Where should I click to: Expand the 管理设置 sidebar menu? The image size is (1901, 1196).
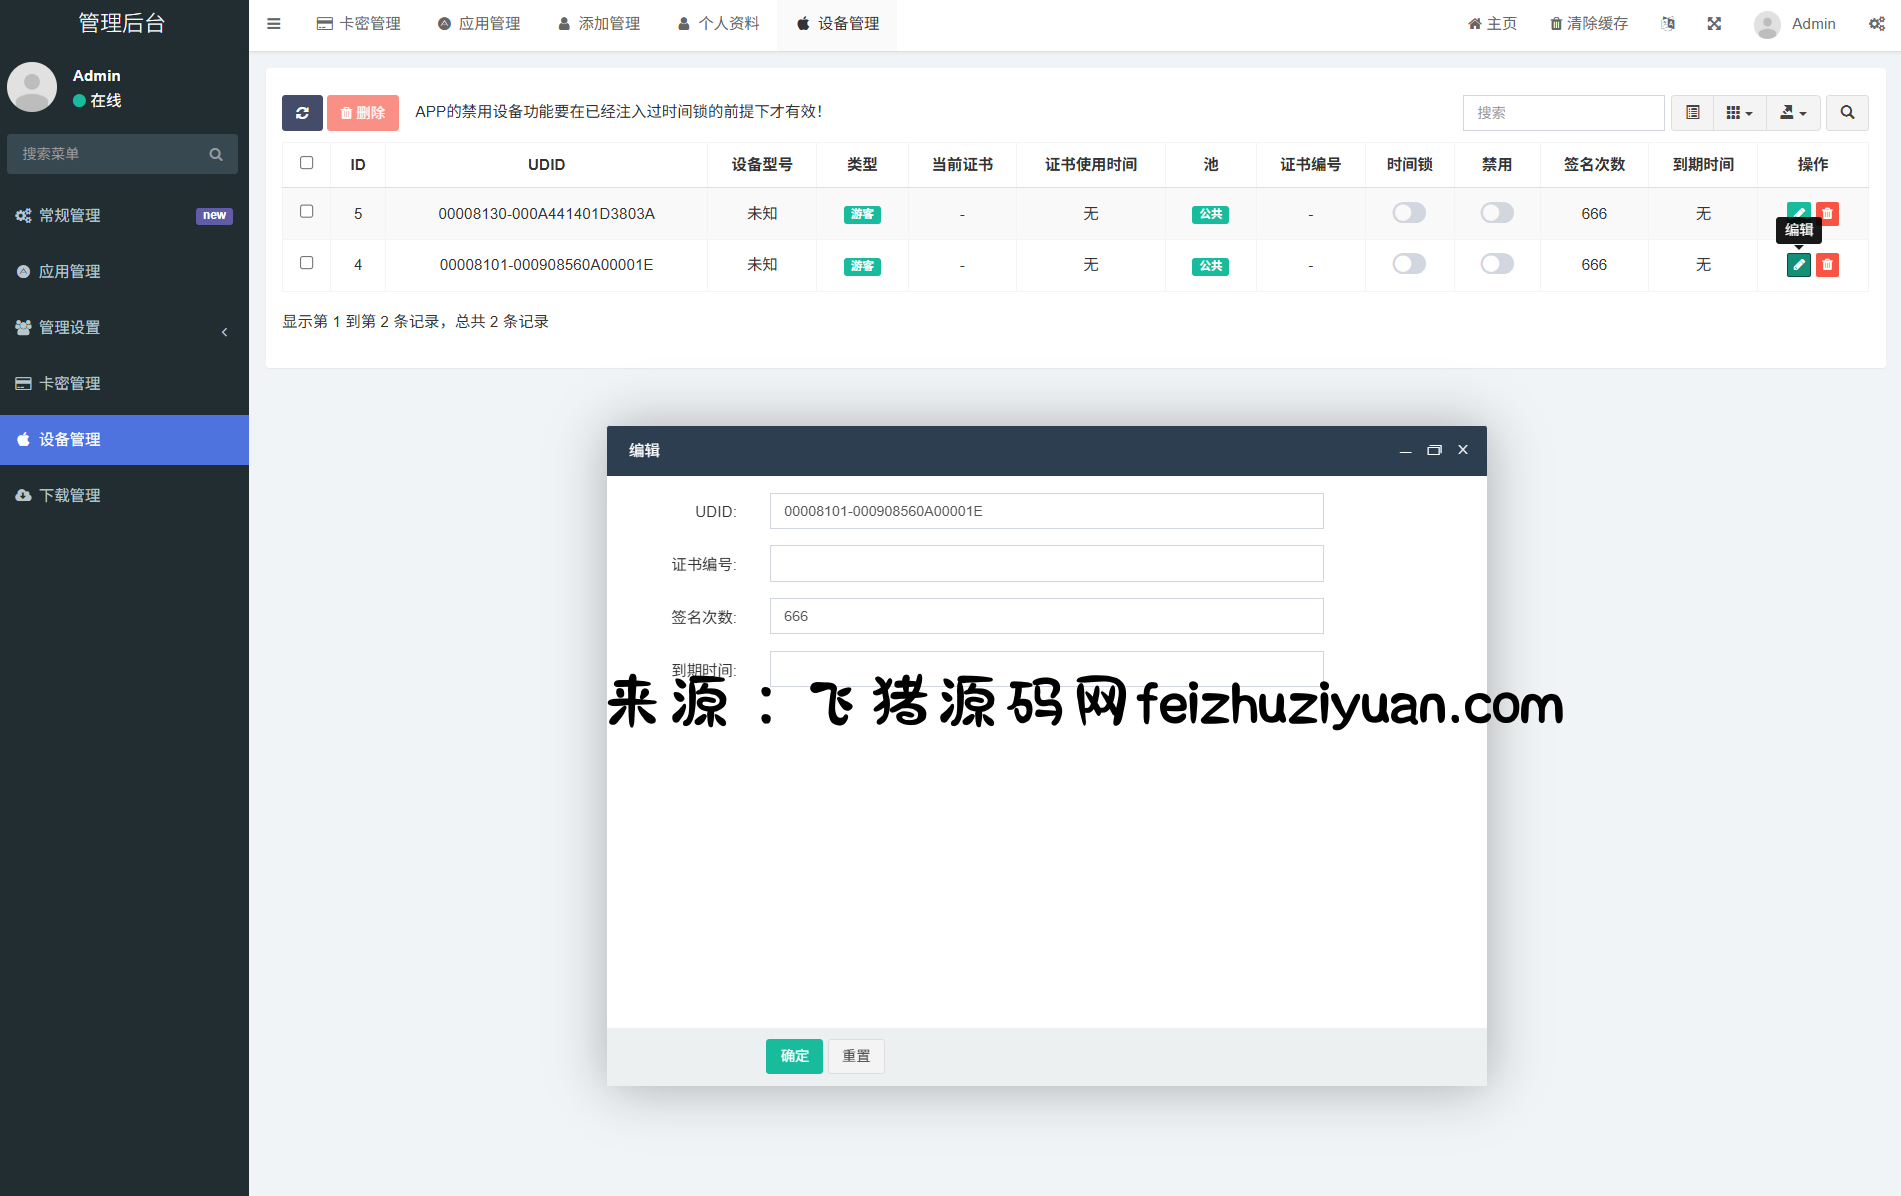(x=124, y=328)
